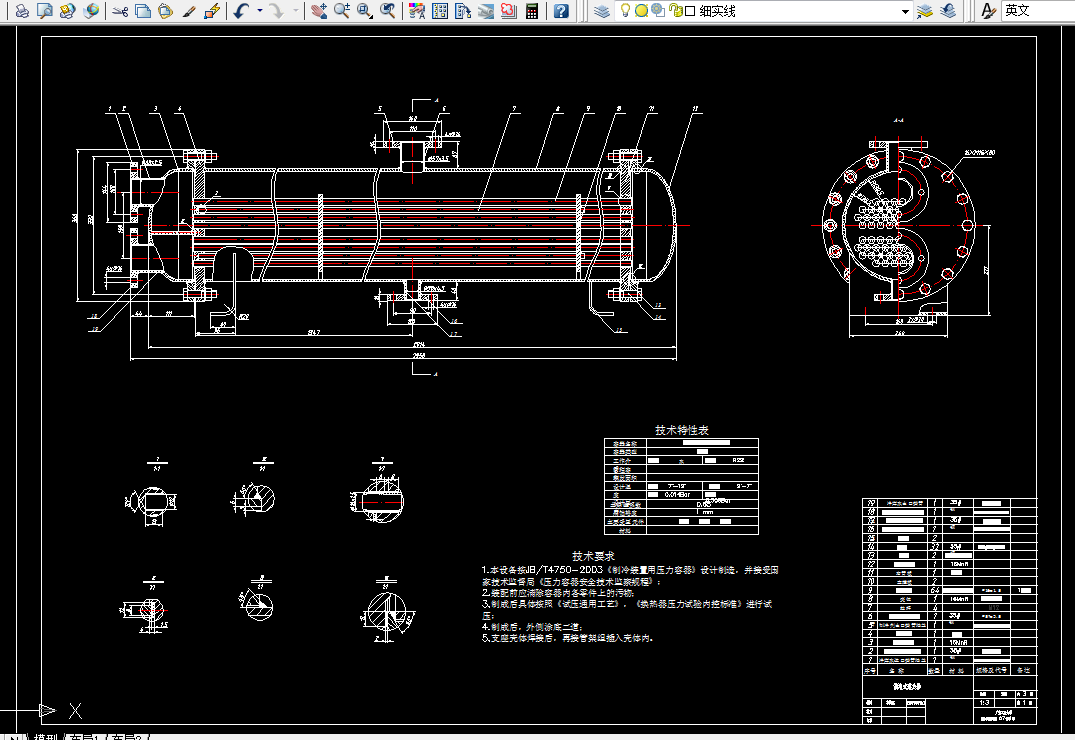Viewport: 1075px width, 740px height.
Task: Click the Undo arrow button
Action: pyautogui.click(x=242, y=11)
